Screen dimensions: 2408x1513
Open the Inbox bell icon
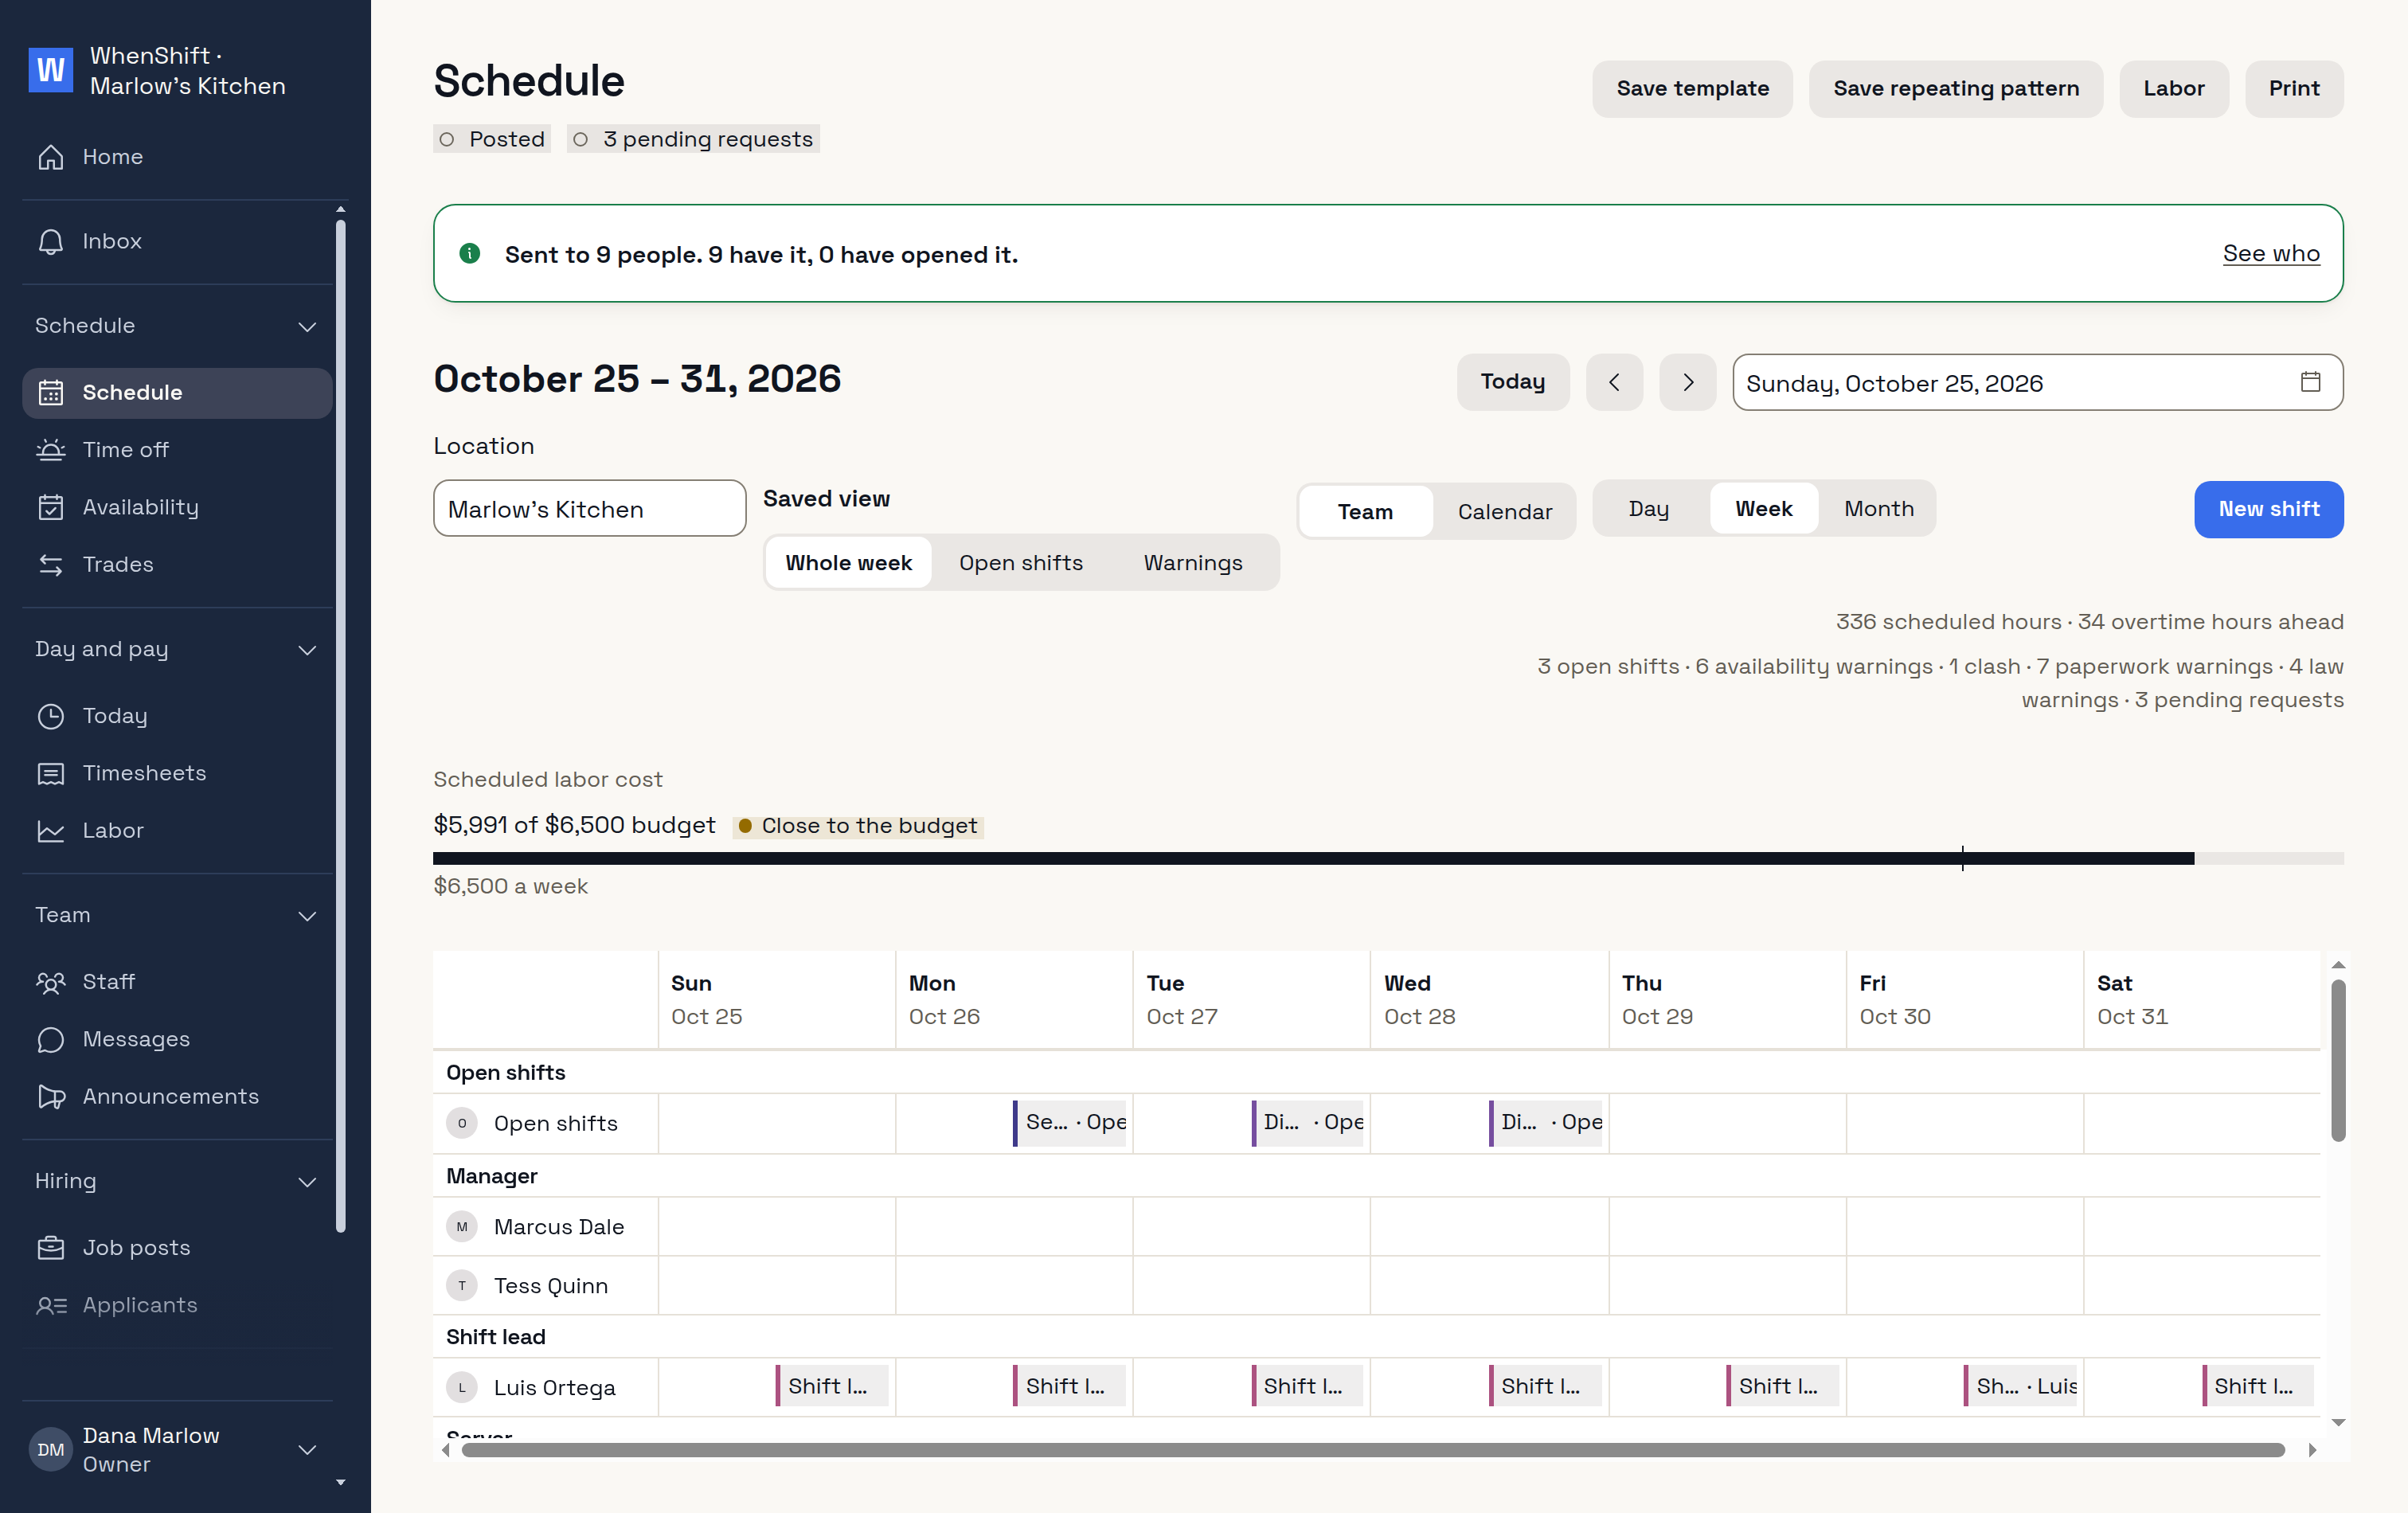point(51,241)
